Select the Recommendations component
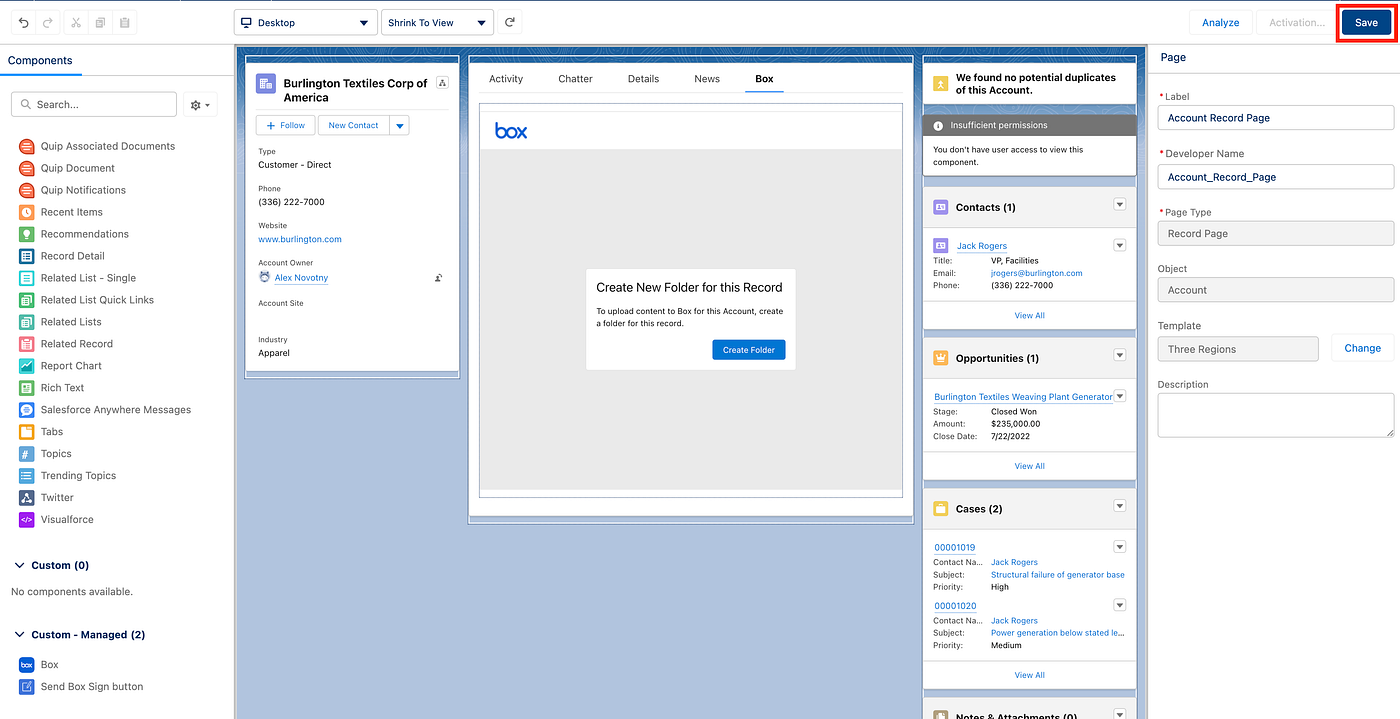Viewport: 1400px width, 719px height. point(74,234)
